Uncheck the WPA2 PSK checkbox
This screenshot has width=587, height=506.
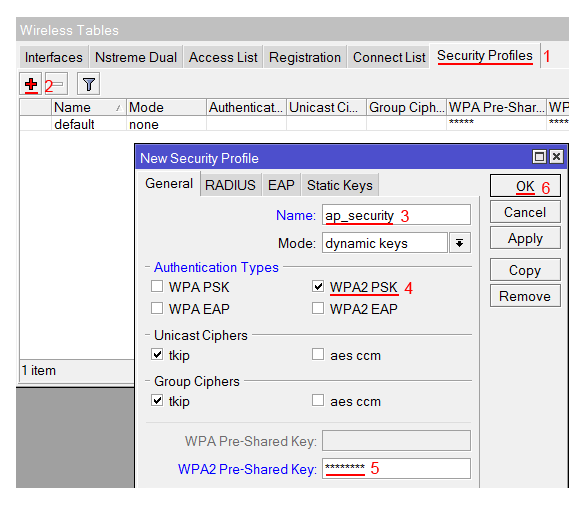pos(318,287)
